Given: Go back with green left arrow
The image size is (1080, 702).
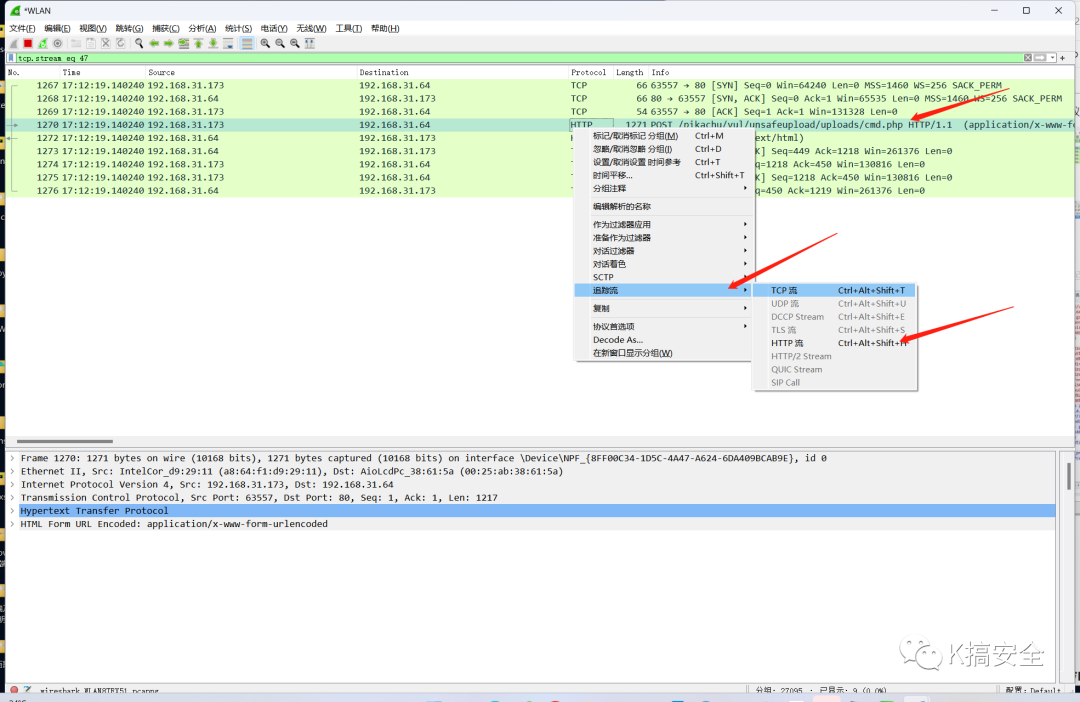Looking at the screenshot, I should click(x=154, y=43).
